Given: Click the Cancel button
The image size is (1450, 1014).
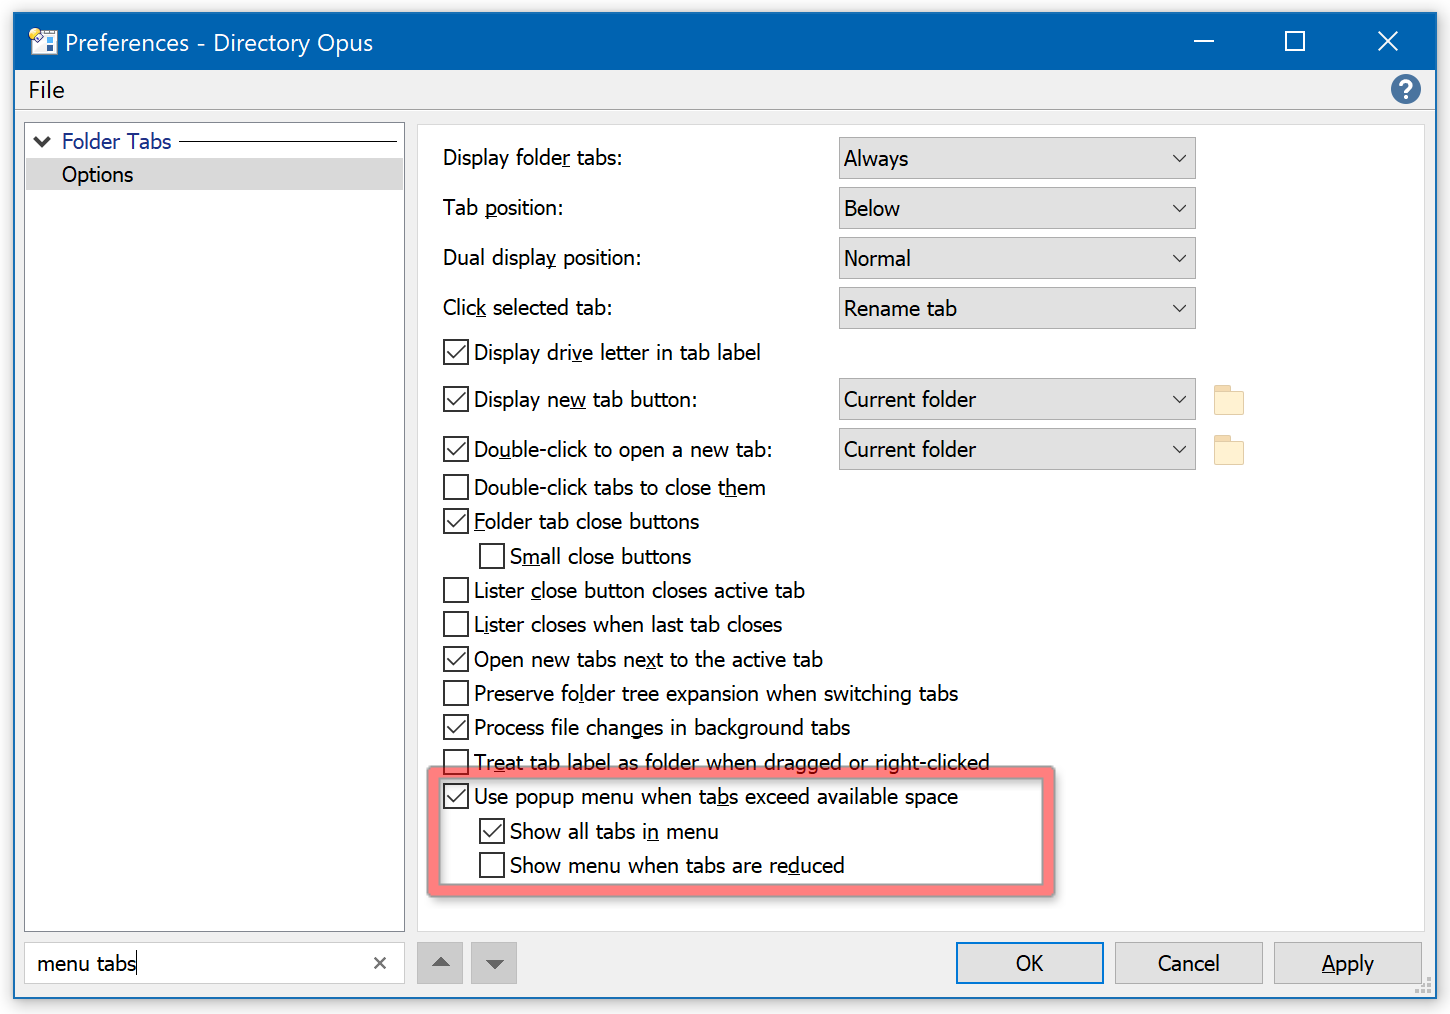Looking at the screenshot, I should 1188,963.
